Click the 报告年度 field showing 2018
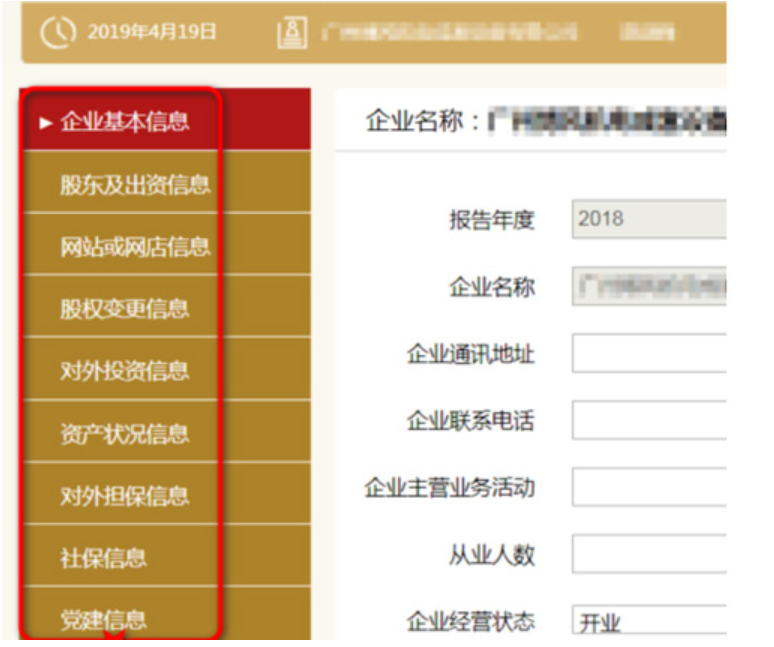774x647 pixels. point(648,219)
